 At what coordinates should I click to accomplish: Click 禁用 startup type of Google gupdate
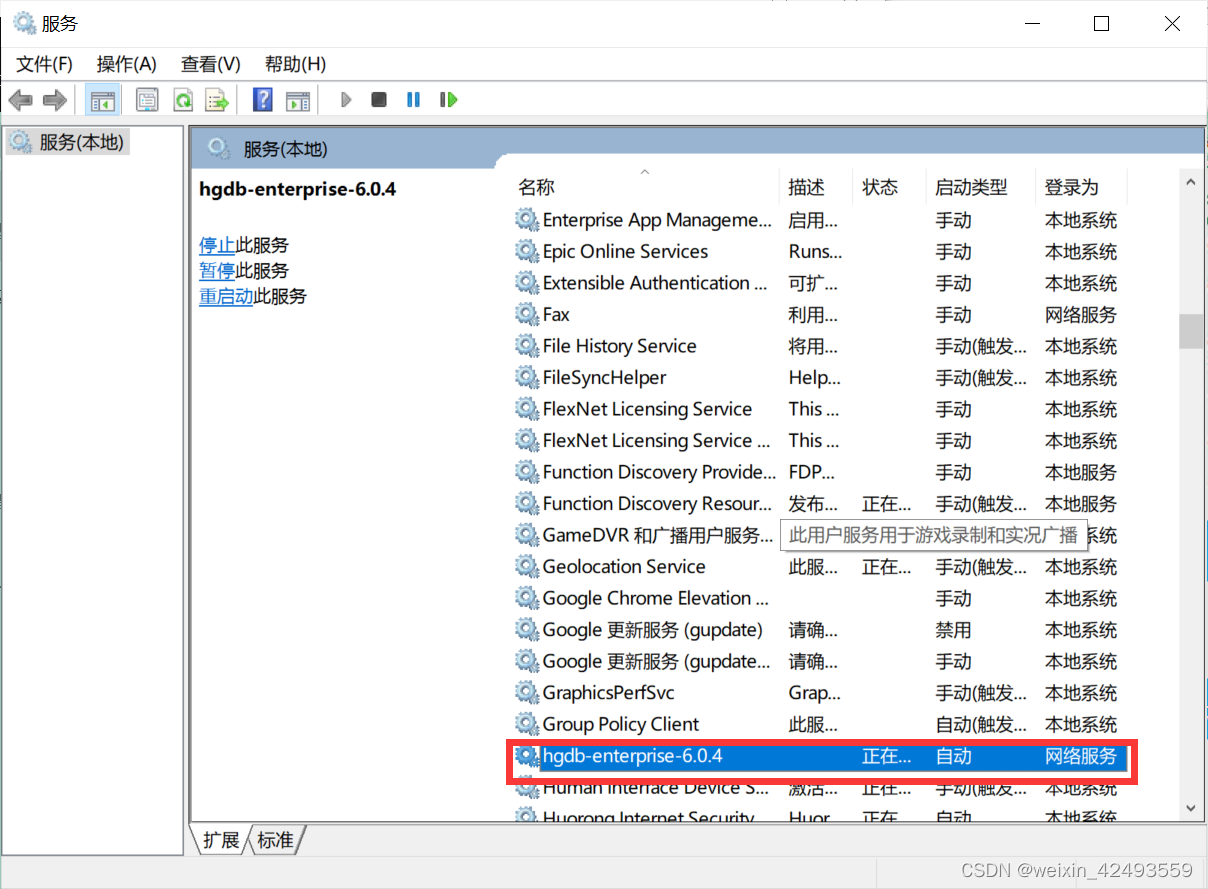click(953, 630)
